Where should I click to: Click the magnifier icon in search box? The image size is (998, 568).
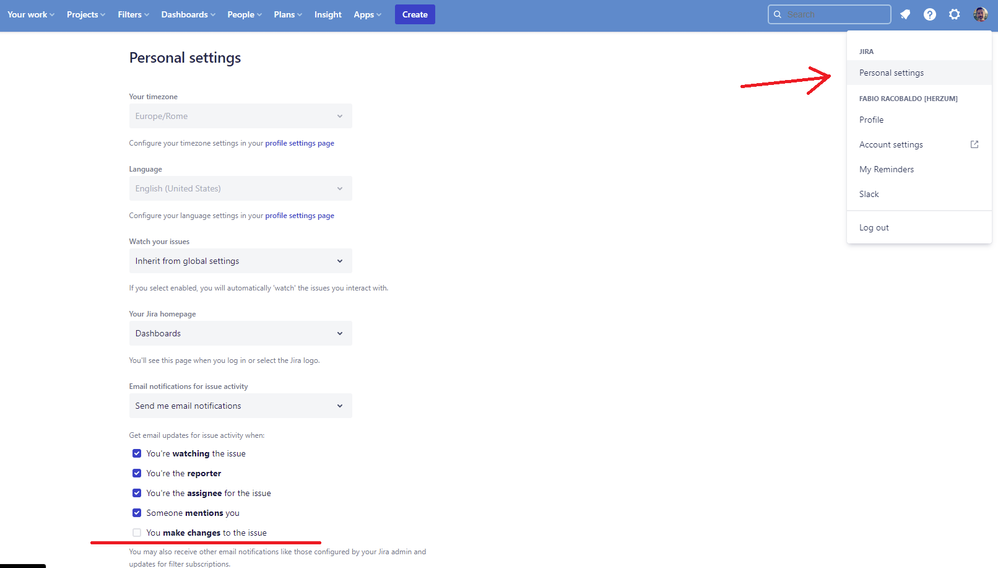coord(777,14)
